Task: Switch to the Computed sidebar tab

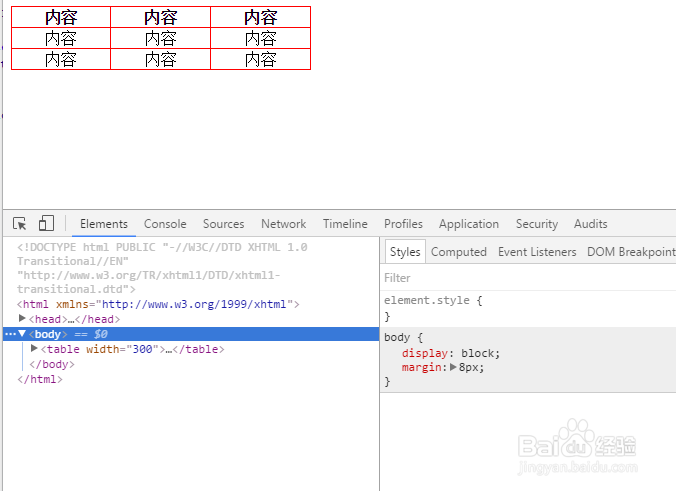Action: click(x=459, y=252)
